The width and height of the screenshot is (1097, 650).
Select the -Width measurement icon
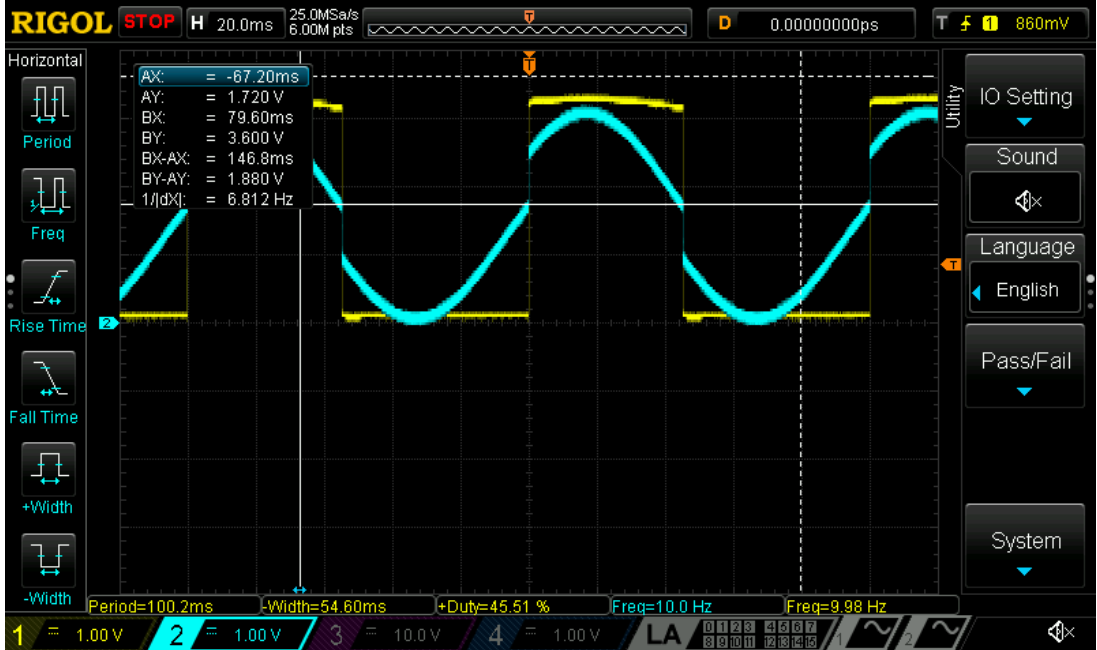48,560
